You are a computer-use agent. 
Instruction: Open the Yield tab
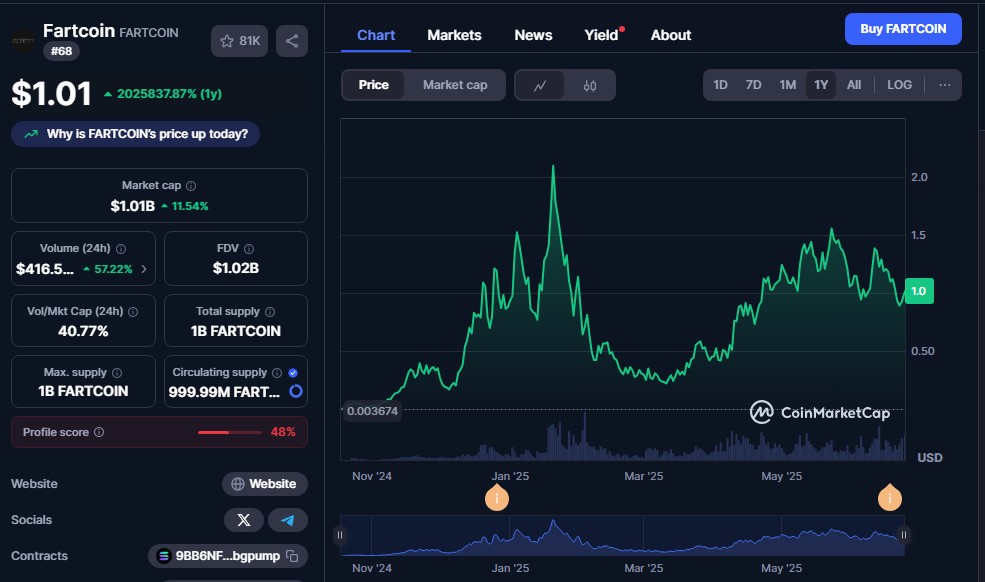click(x=602, y=35)
